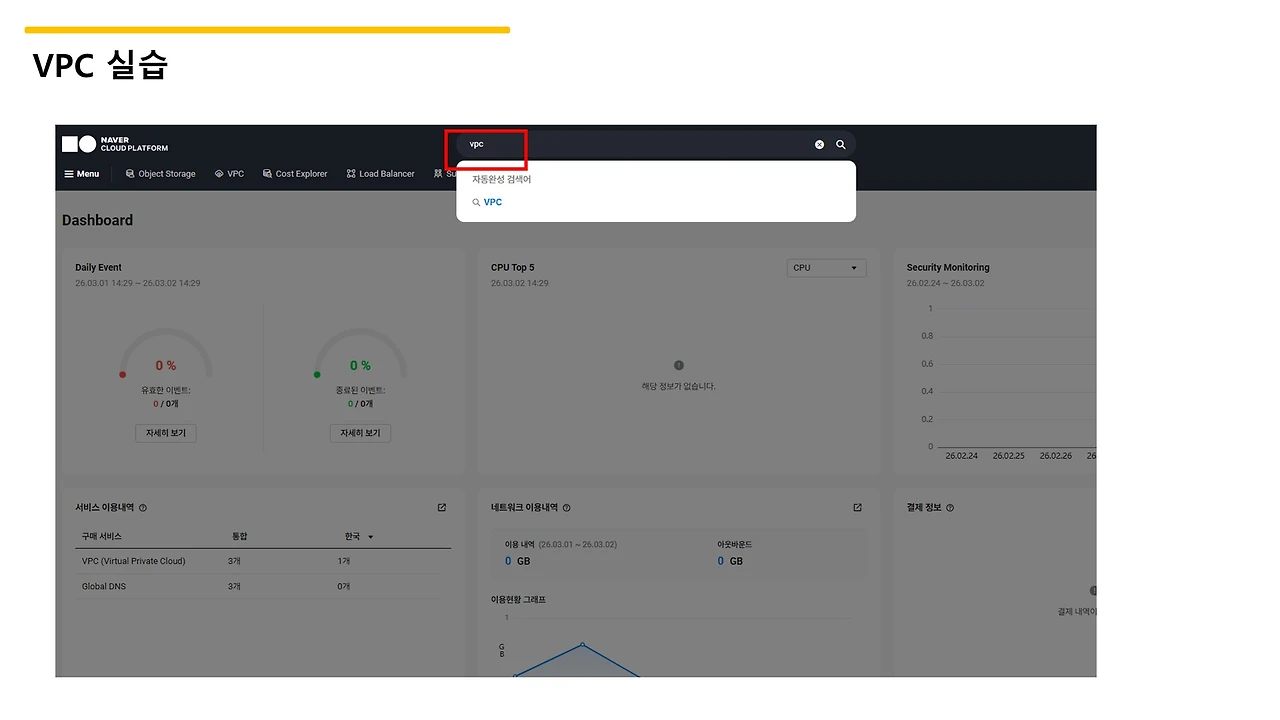Click the 자동완성 검색어 label
Viewport: 1280px width, 720px height.
501,180
